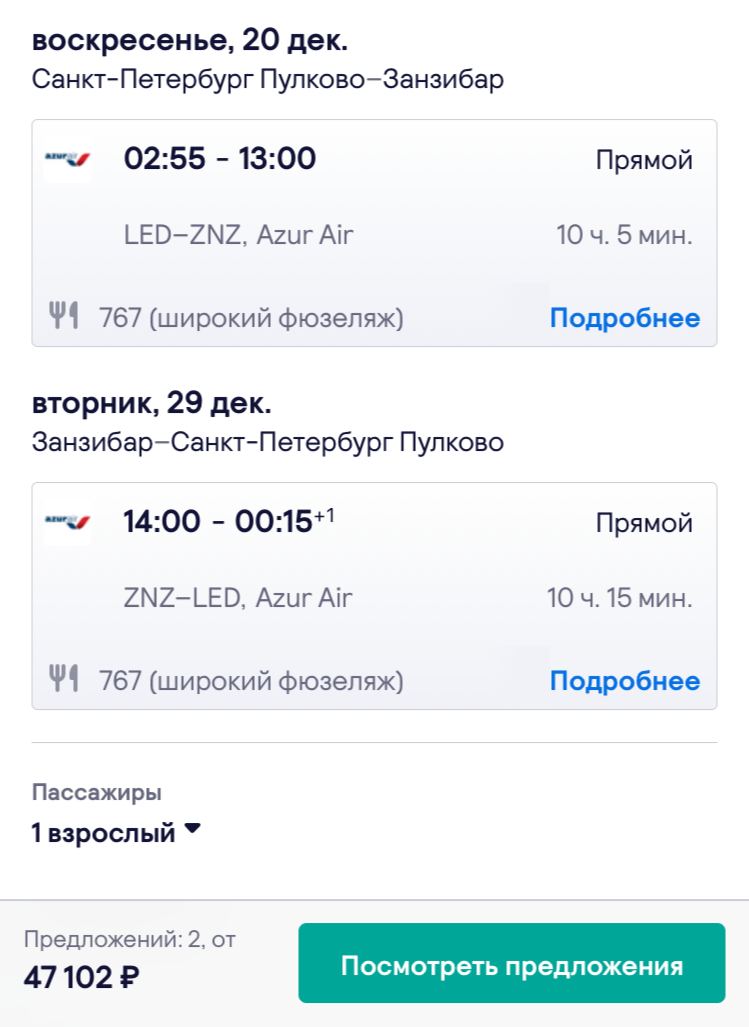This screenshot has width=749, height=1027.
Task: Click the вторник, 29 дек. heading
Action: point(151,403)
